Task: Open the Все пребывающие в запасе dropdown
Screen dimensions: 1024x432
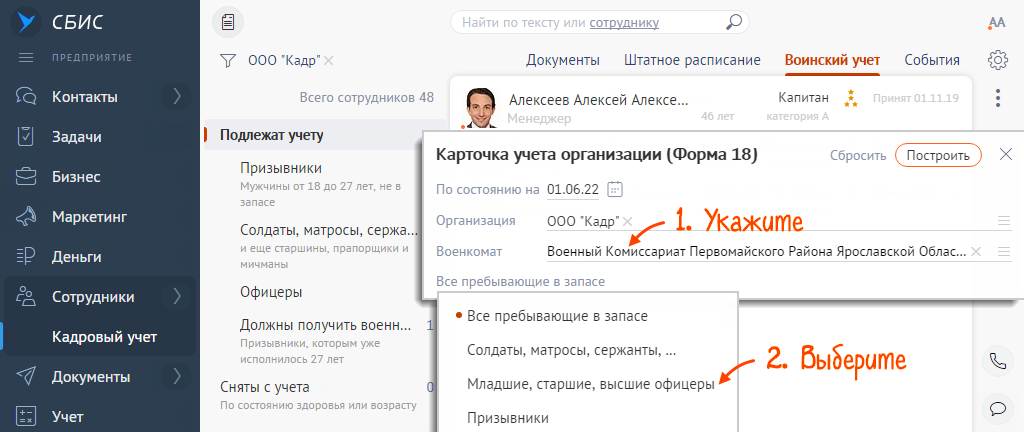Action: point(520,282)
